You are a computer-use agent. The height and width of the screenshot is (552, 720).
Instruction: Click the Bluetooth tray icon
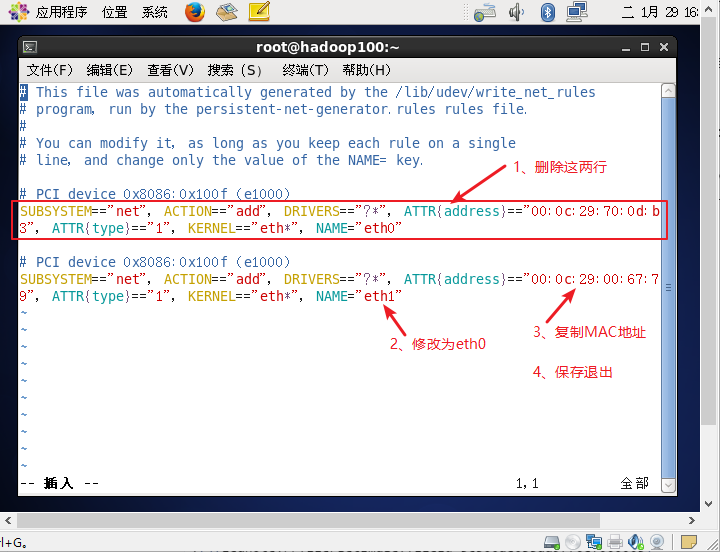click(x=547, y=12)
